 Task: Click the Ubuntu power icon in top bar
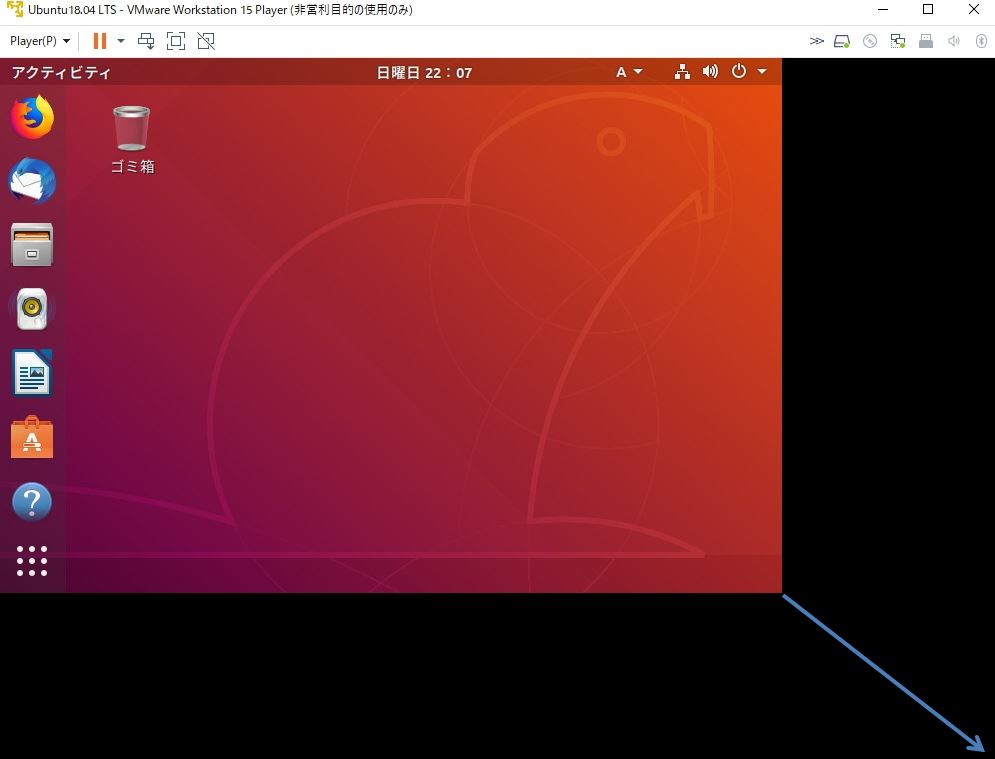coord(739,71)
